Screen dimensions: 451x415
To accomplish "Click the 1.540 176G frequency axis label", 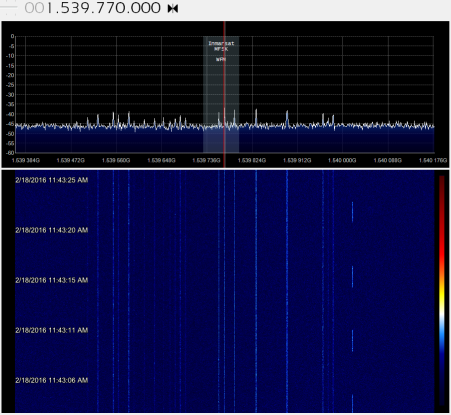I will pyautogui.click(x=433, y=160).
